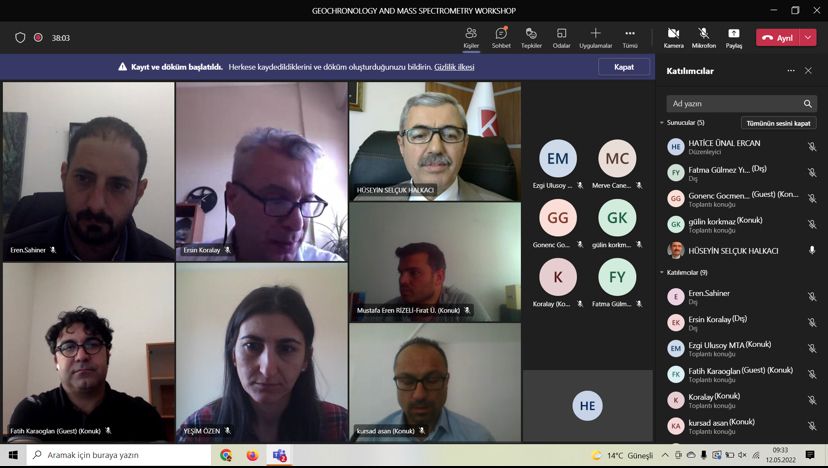828x468 pixels.
Task: Toggle the Mikrofon mute state
Action: [x=704, y=37]
